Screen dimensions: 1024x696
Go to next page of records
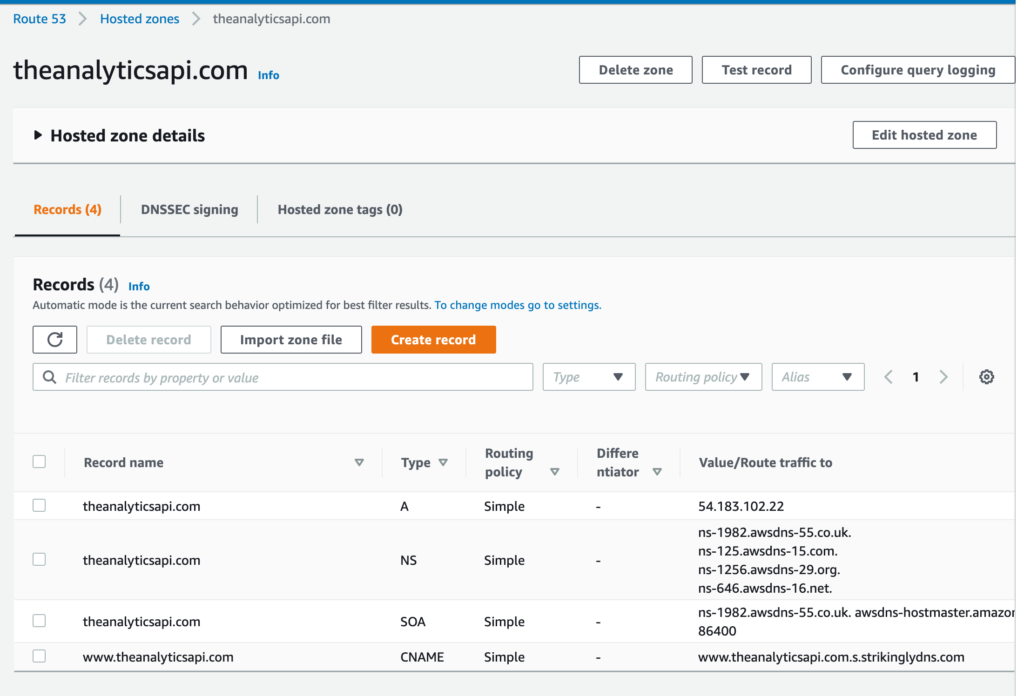click(943, 377)
